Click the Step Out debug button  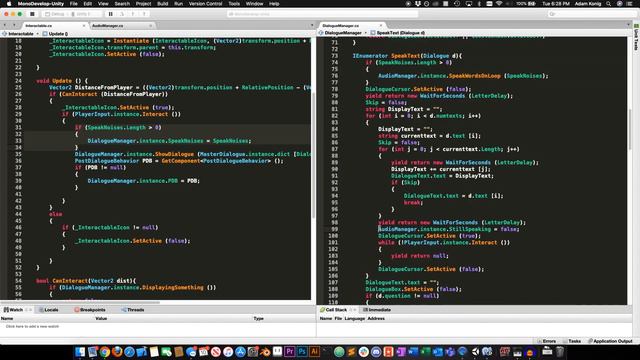coord(144,14)
